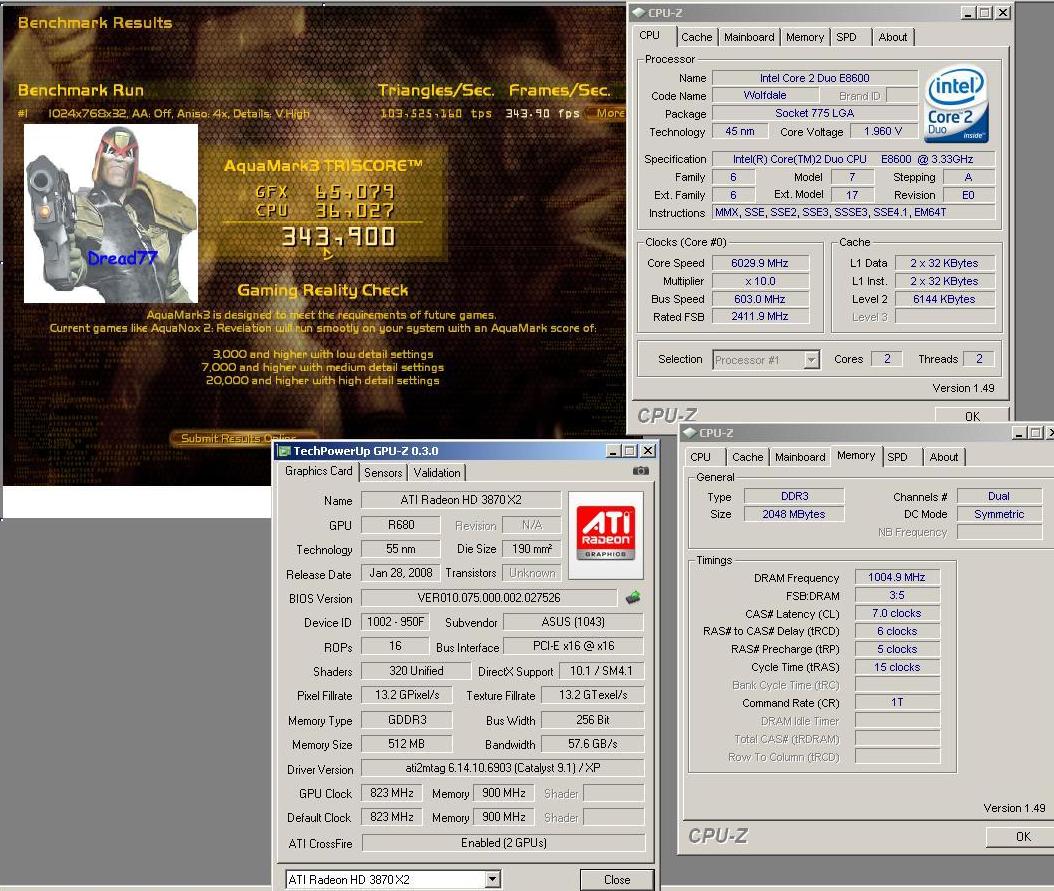Click the BIOS Version VER010.075.000.002.027526 field
Screen dimensions: 1054x891
click(489, 597)
